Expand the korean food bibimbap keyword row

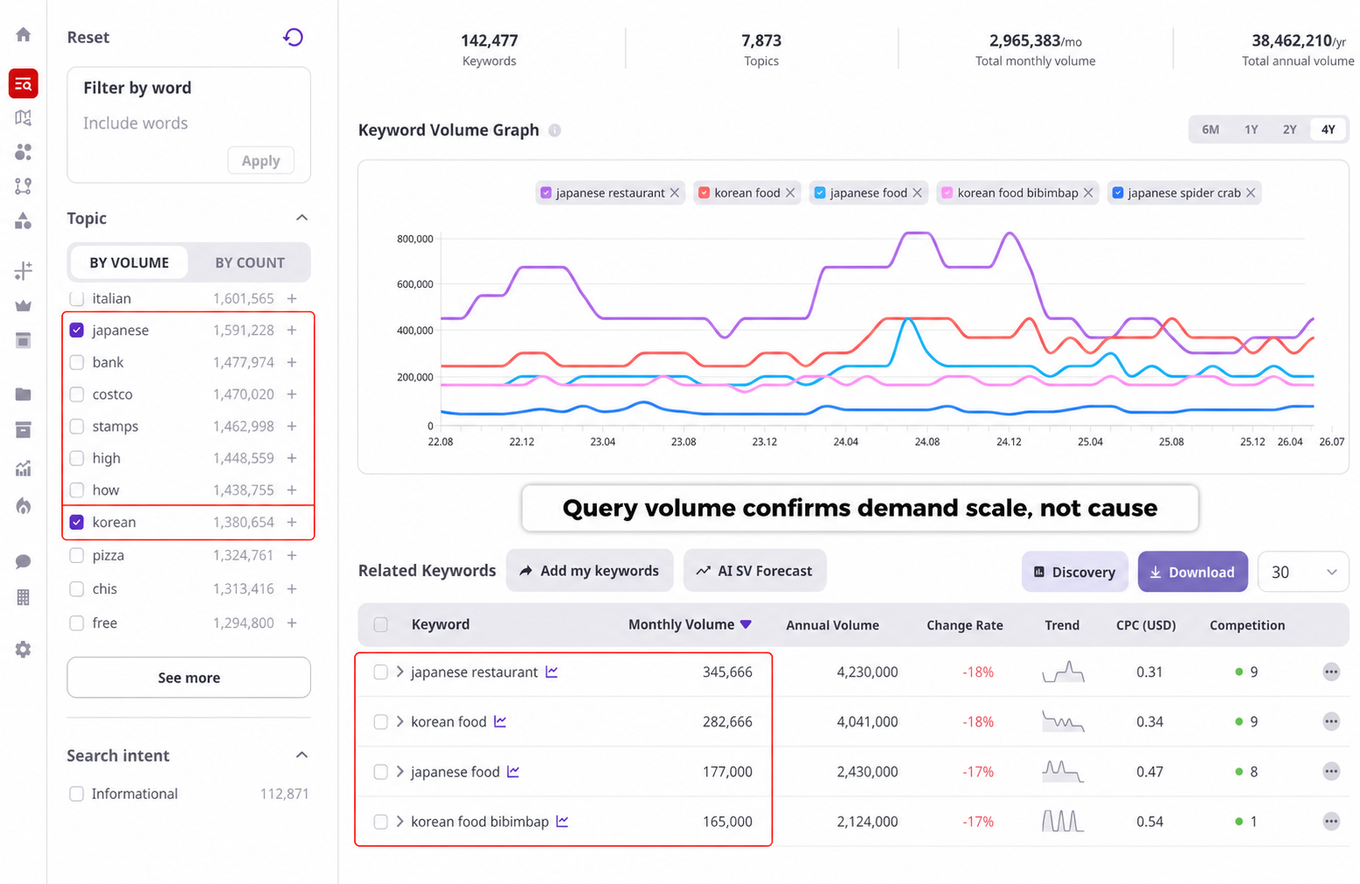coord(400,822)
